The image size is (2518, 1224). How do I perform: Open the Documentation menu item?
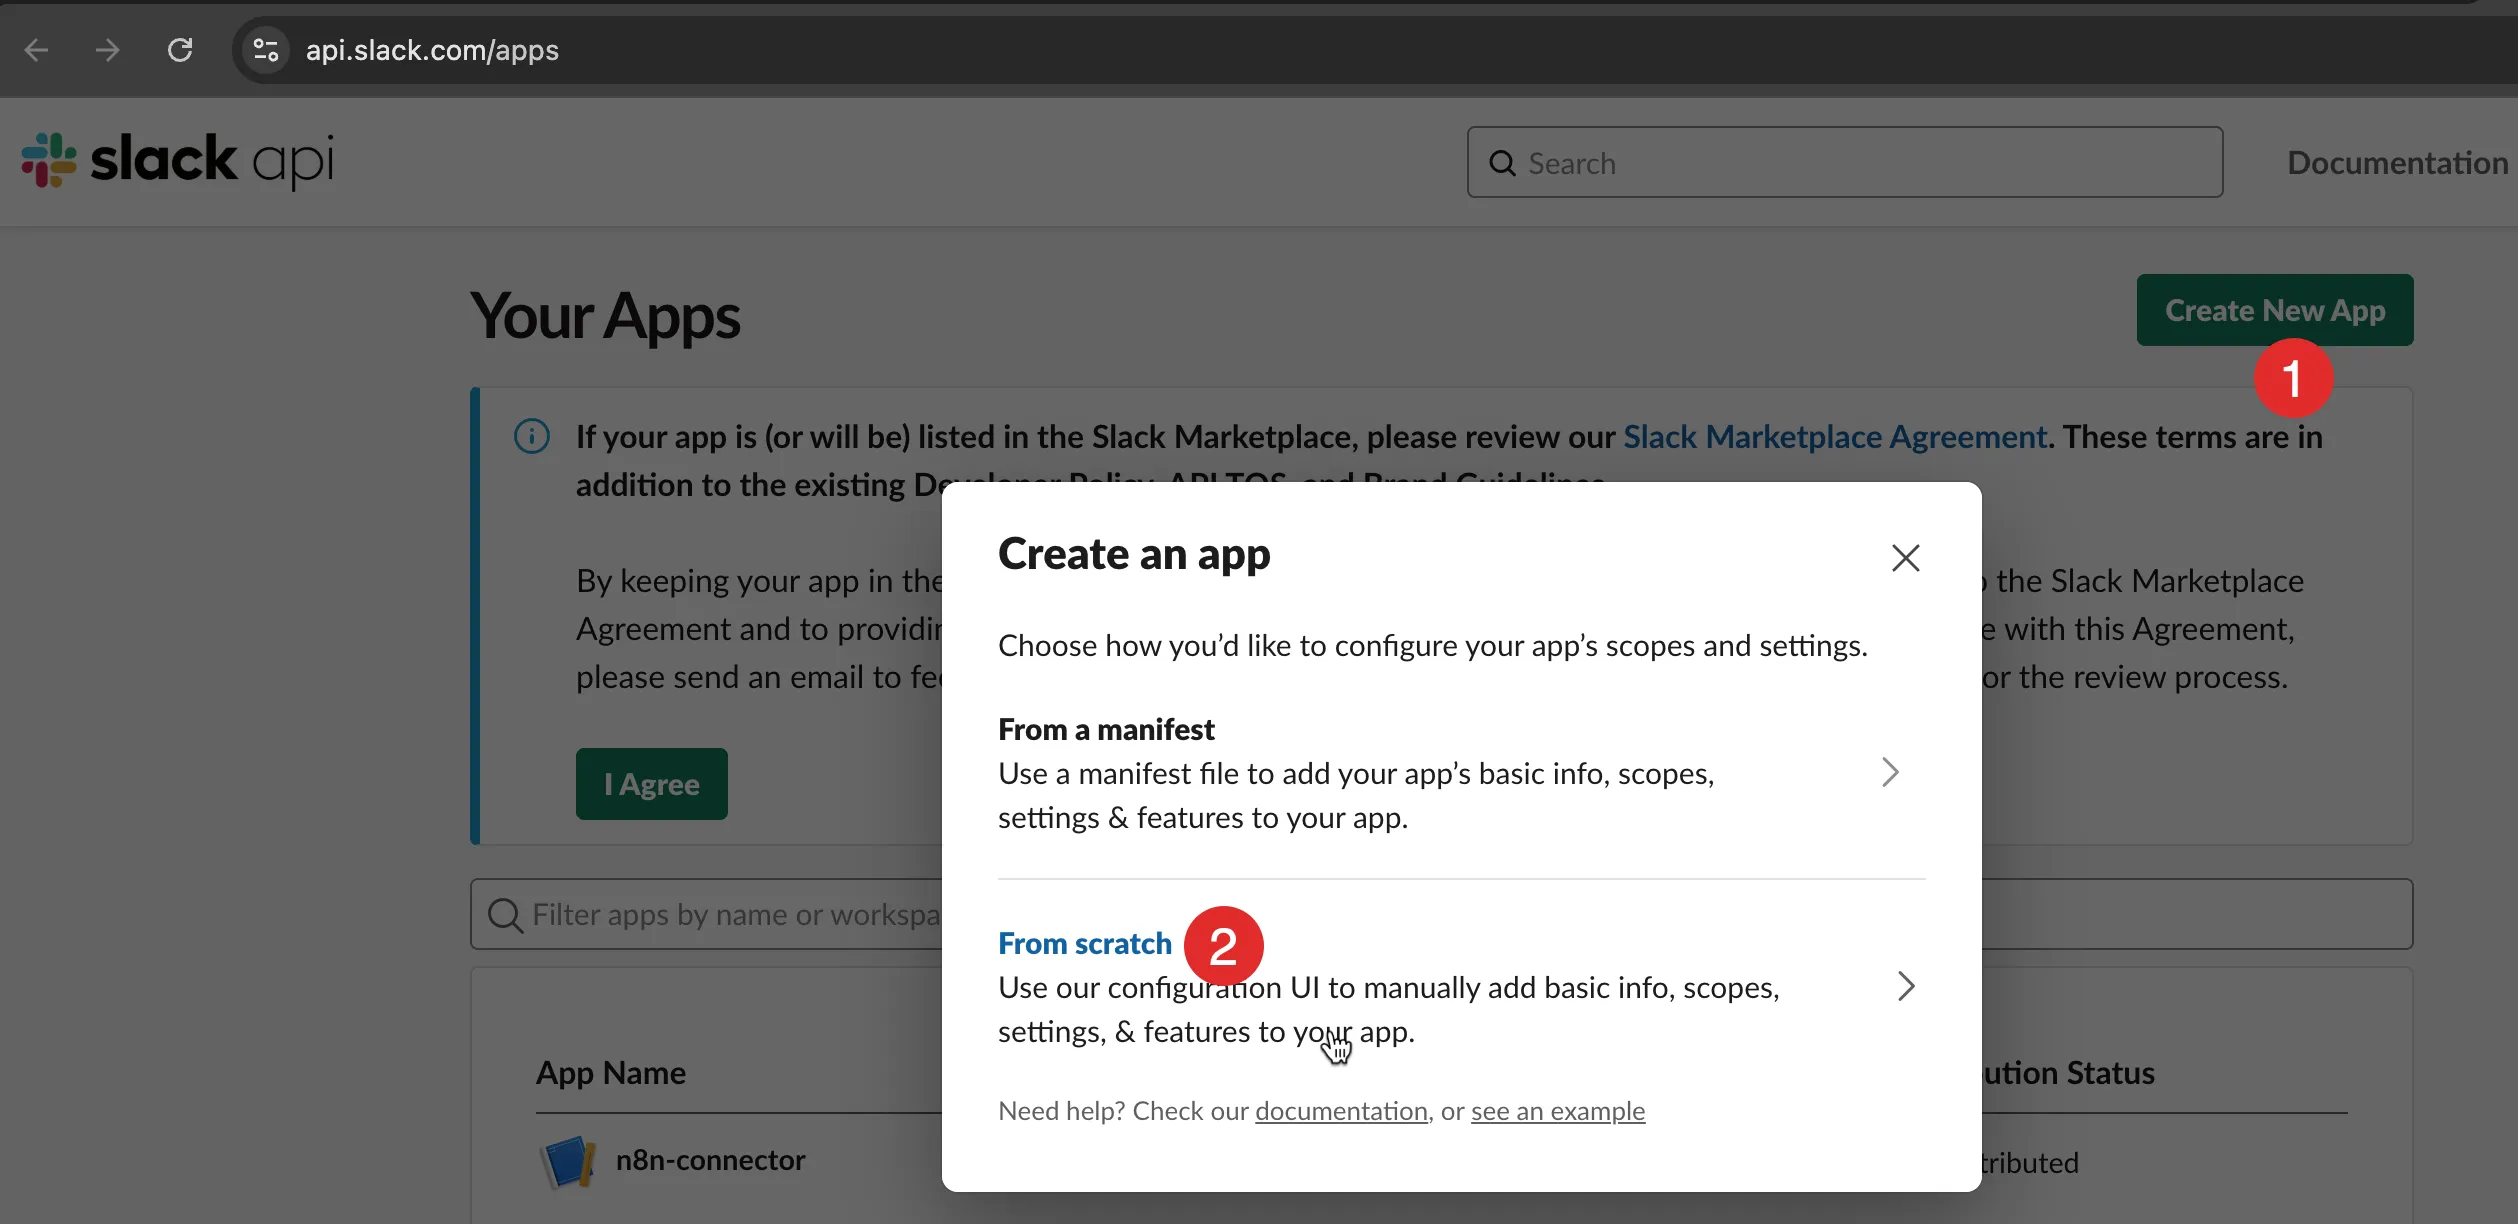(2397, 162)
